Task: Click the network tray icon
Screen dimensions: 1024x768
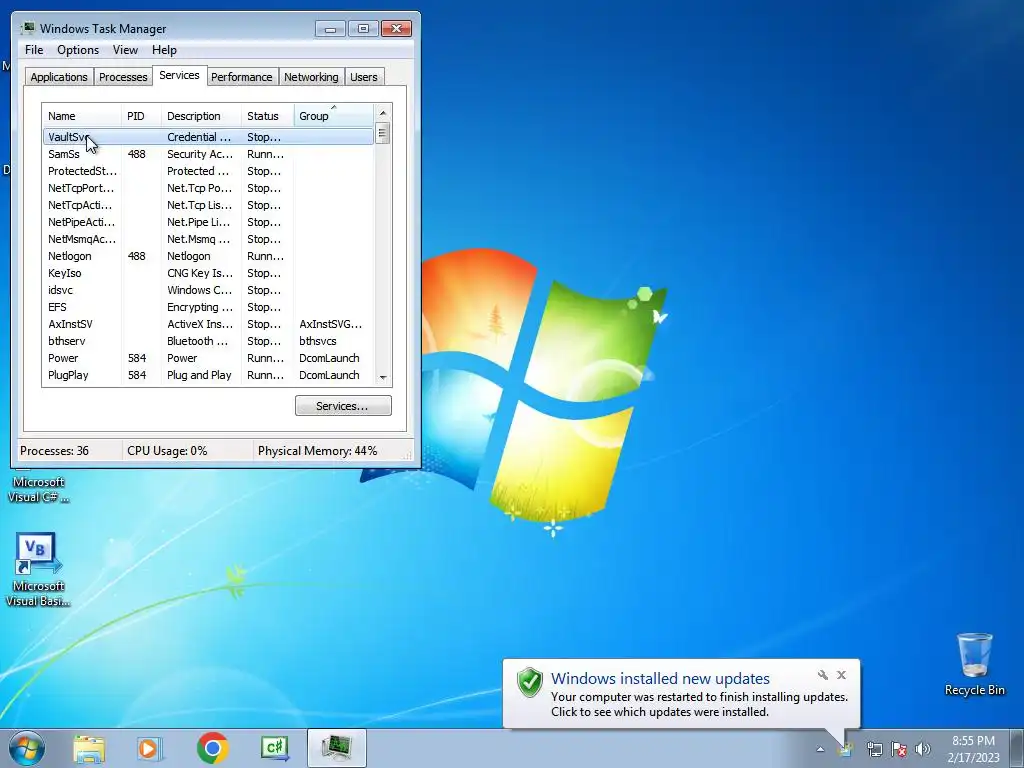Action: tap(874, 749)
